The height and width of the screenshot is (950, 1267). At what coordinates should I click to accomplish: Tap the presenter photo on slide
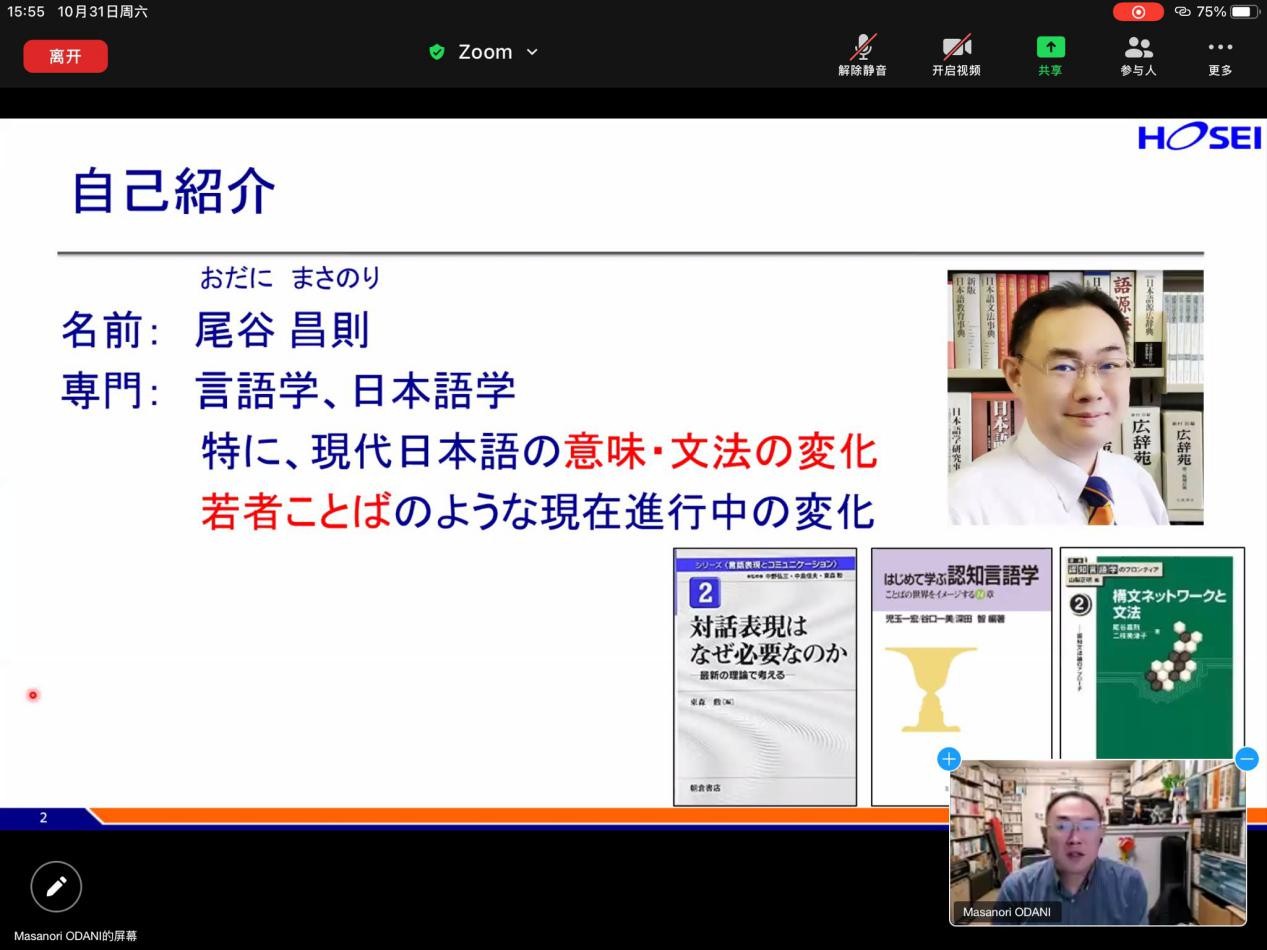click(1075, 397)
